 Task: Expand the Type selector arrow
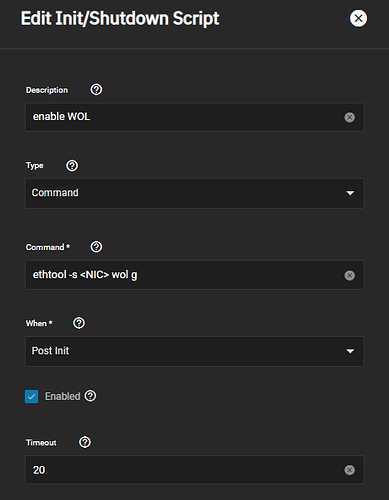pyautogui.click(x=350, y=193)
